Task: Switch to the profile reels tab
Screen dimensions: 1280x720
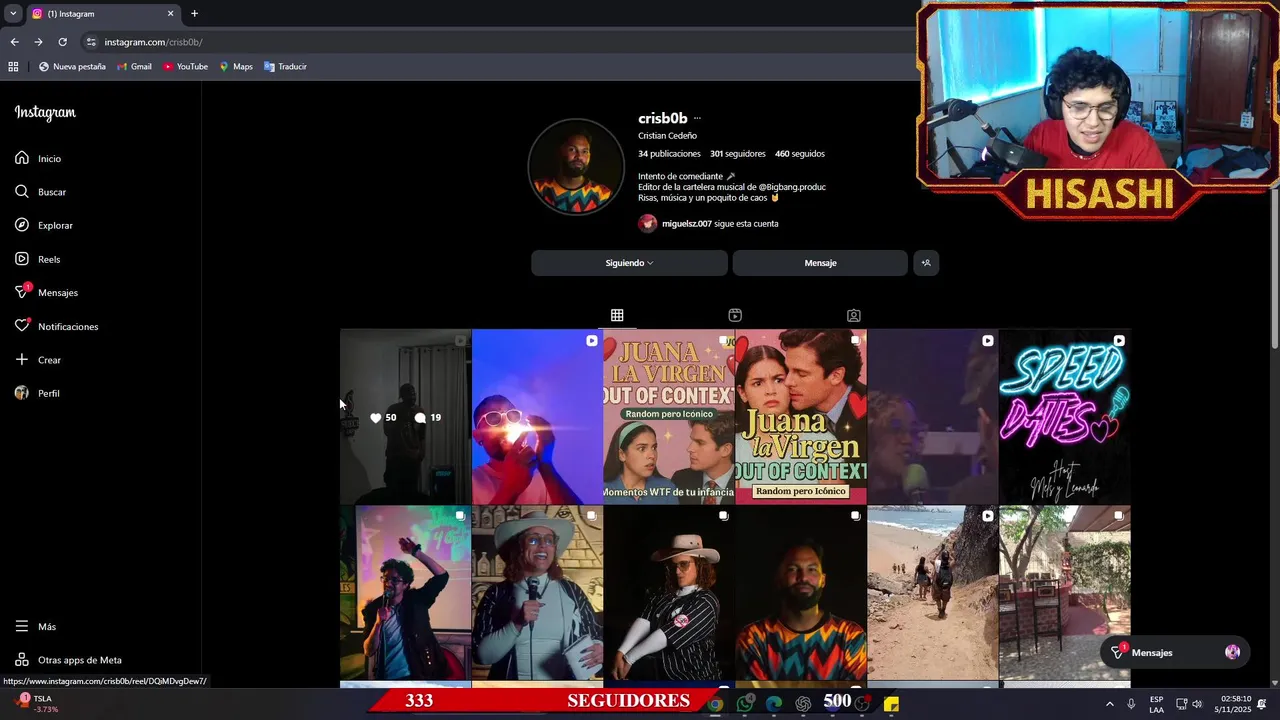Action: [735, 315]
